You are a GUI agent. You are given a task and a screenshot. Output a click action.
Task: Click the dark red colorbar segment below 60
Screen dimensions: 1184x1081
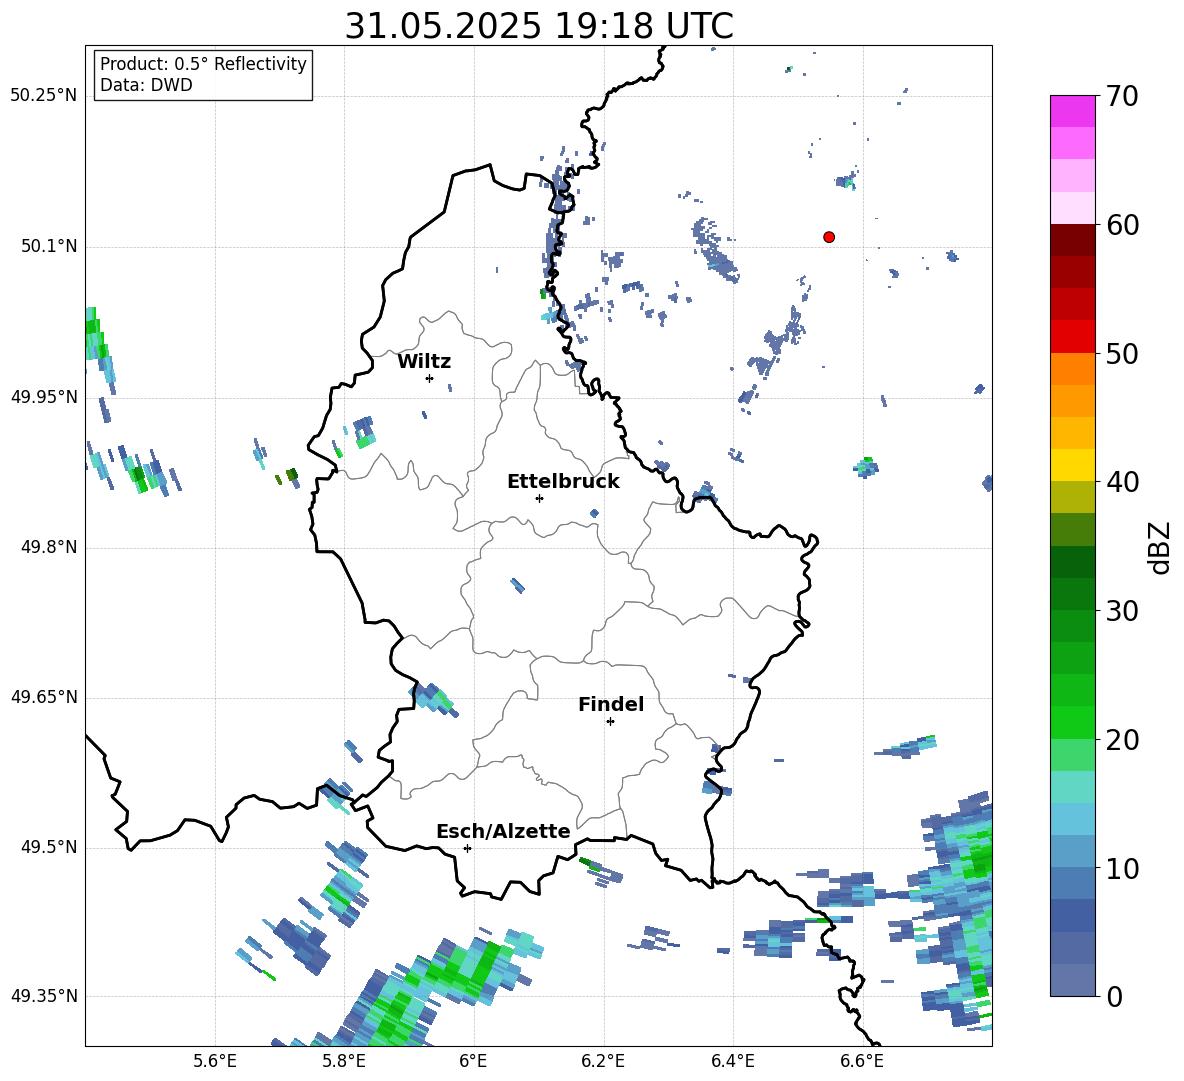coord(1072,240)
